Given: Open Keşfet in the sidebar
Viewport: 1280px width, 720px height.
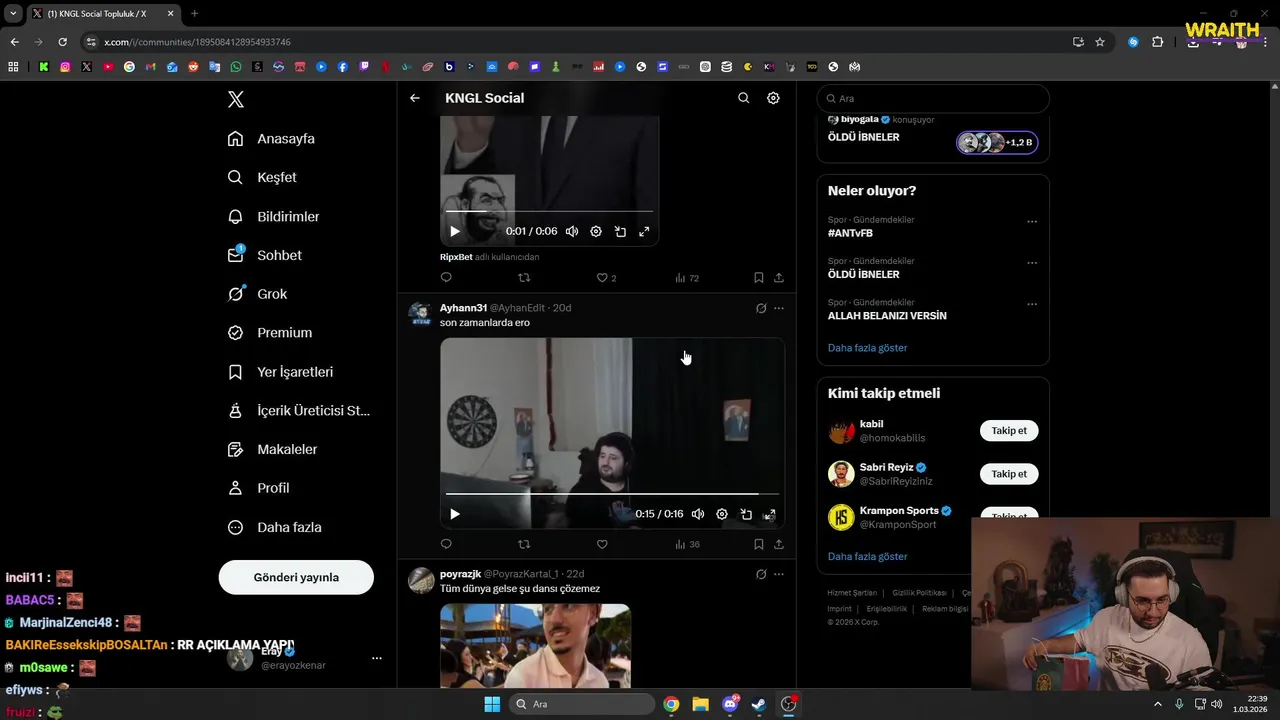Looking at the screenshot, I should click(262, 177).
